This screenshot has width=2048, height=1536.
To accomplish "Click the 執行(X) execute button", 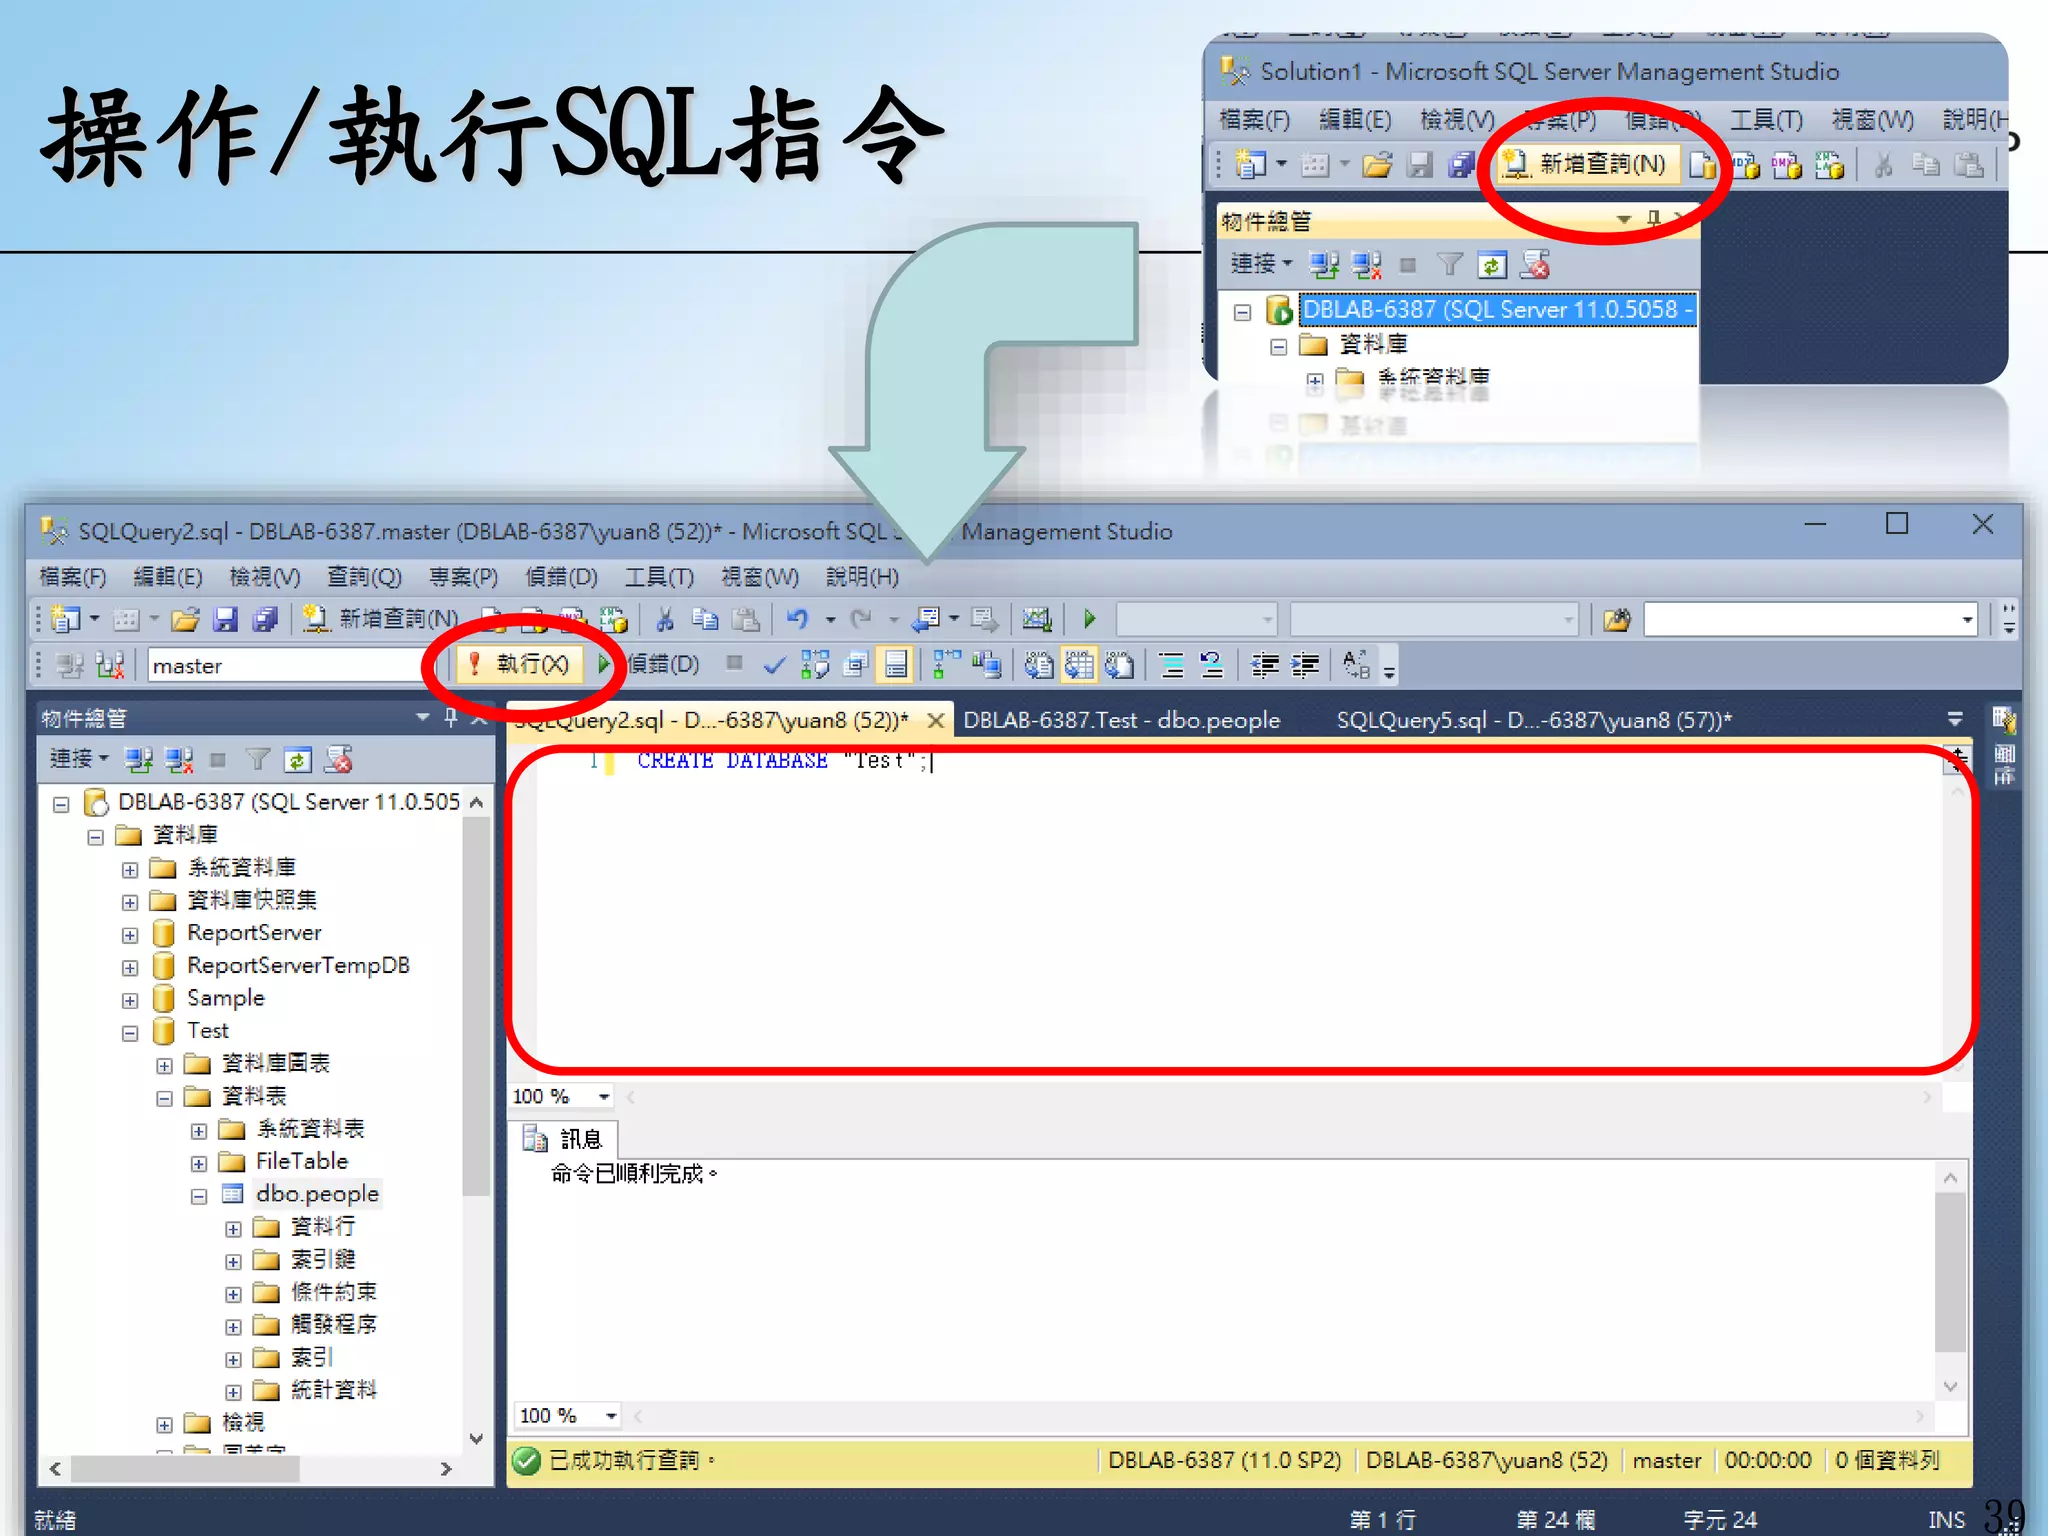I will point(520,664).
